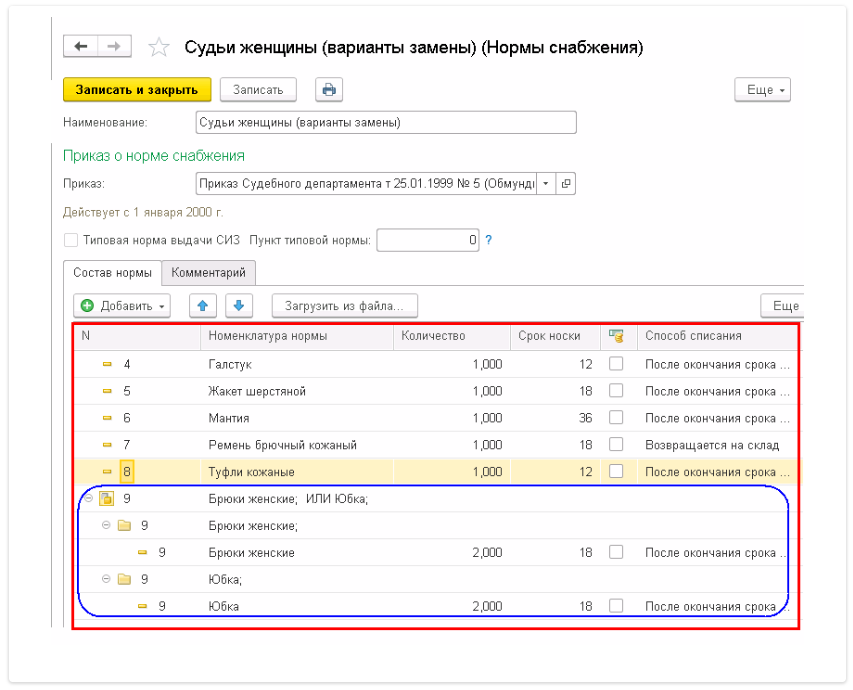This screenshot has height=690, width=853.
Task: Click the print icon button
Action: [x=329, y=90]
